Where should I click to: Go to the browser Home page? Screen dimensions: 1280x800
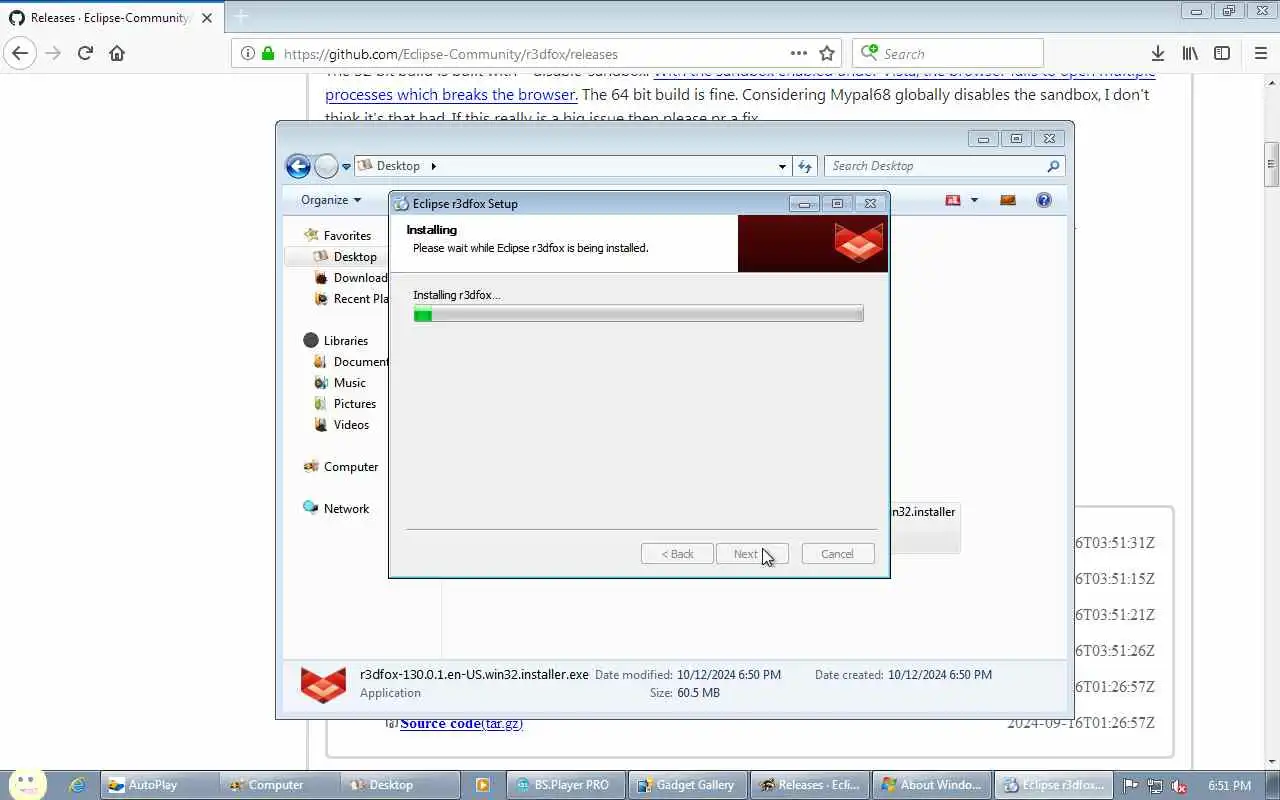(117, 53)
